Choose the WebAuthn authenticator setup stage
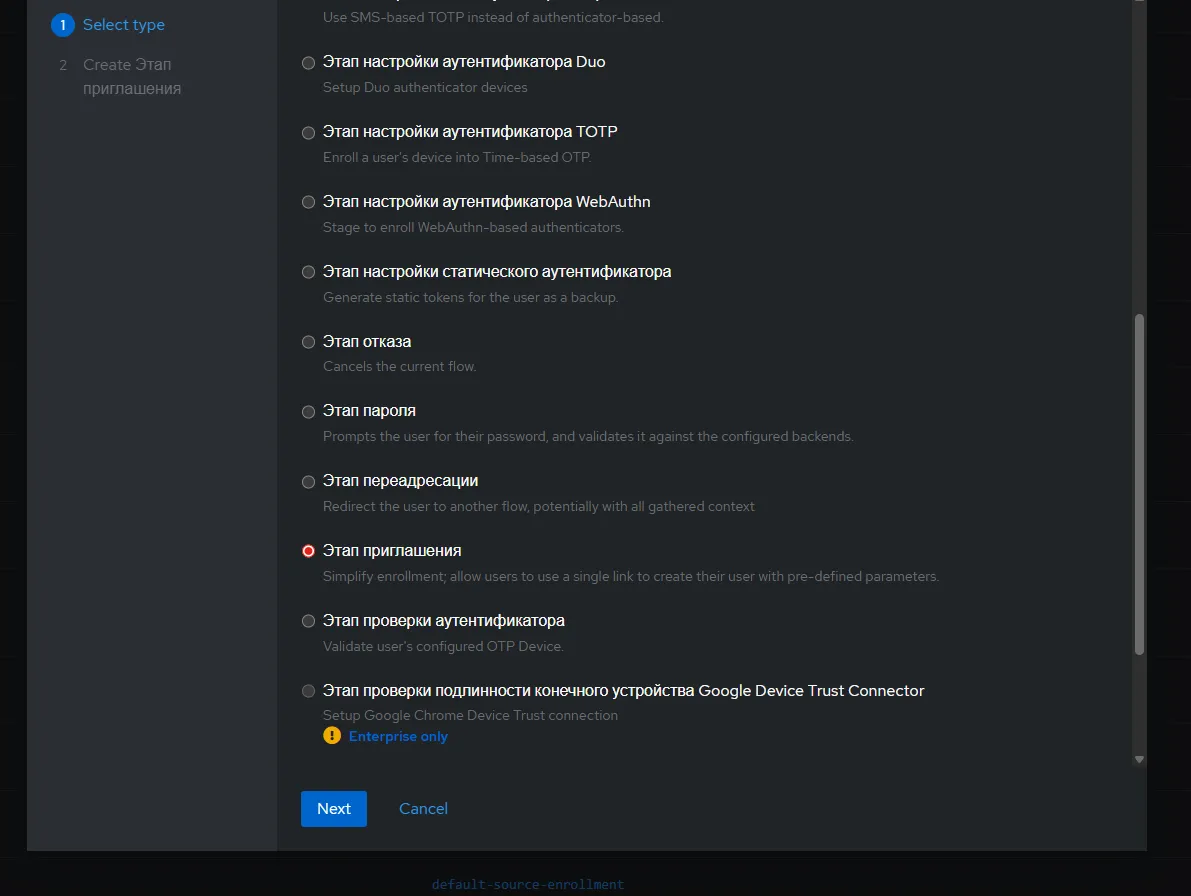 (x=308, y=202)
